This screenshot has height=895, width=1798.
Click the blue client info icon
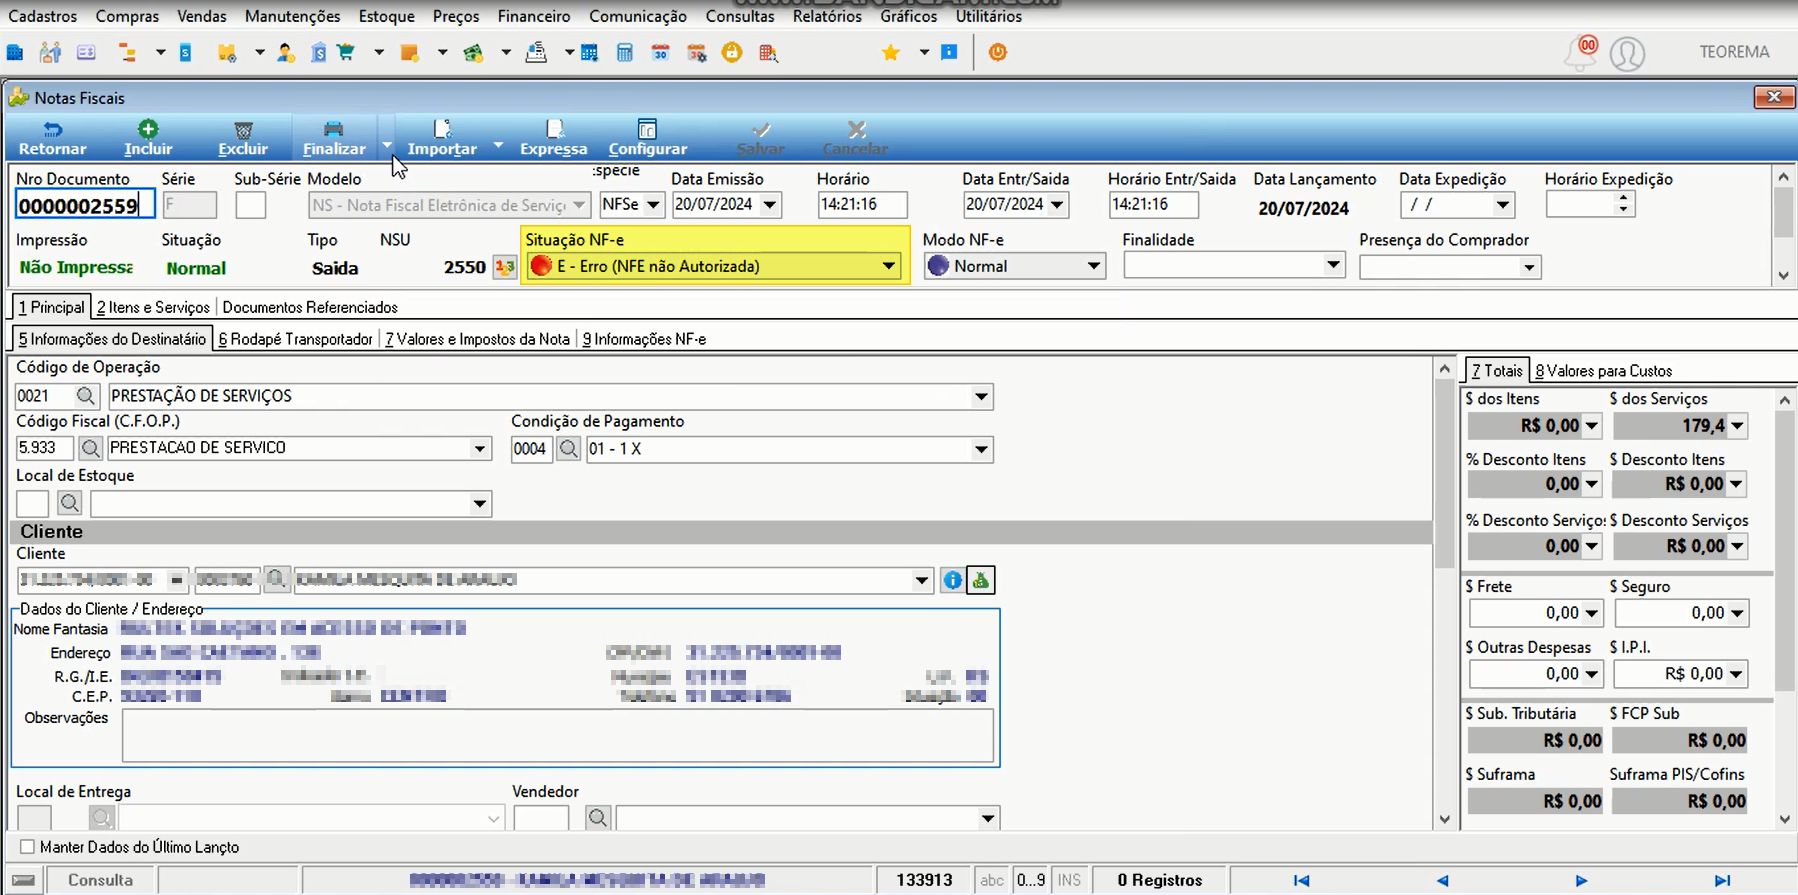[x=952, y=580]
